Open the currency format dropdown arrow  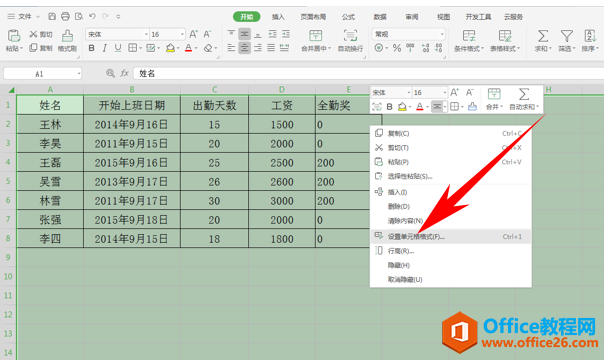(x=387, y=48)
